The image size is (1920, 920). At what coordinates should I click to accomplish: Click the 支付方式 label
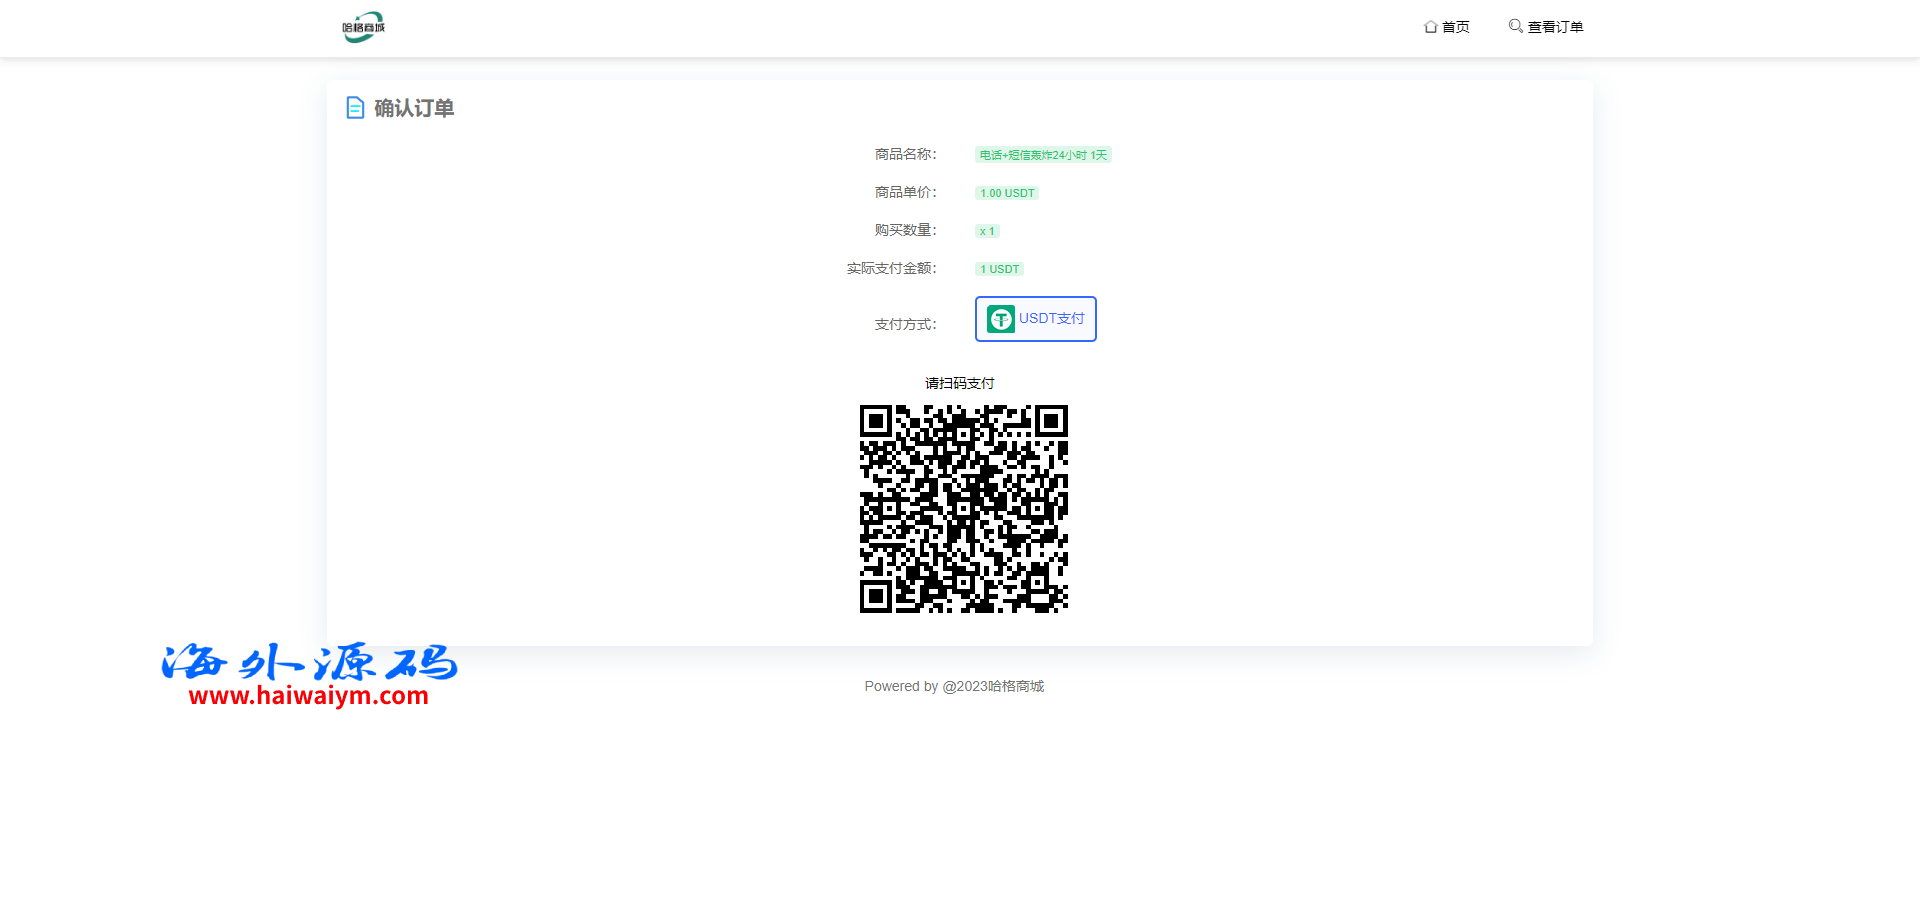point(905,324)
